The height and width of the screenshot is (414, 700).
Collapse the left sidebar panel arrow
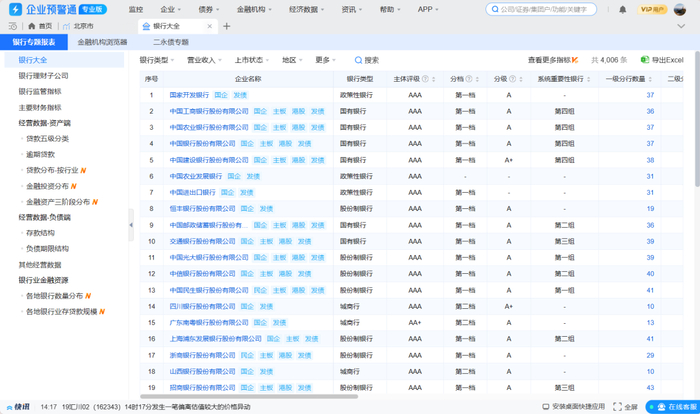(x=131, y=225)
